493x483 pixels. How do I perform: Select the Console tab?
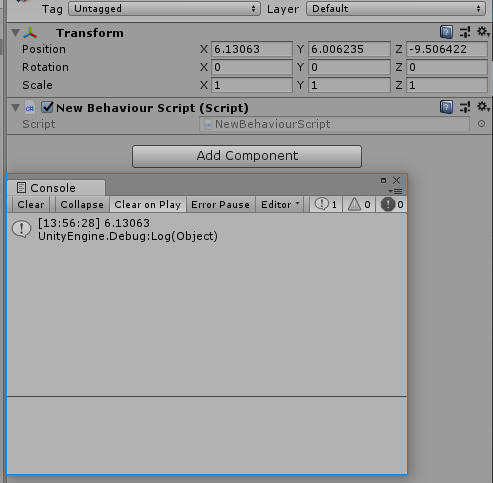56,188
